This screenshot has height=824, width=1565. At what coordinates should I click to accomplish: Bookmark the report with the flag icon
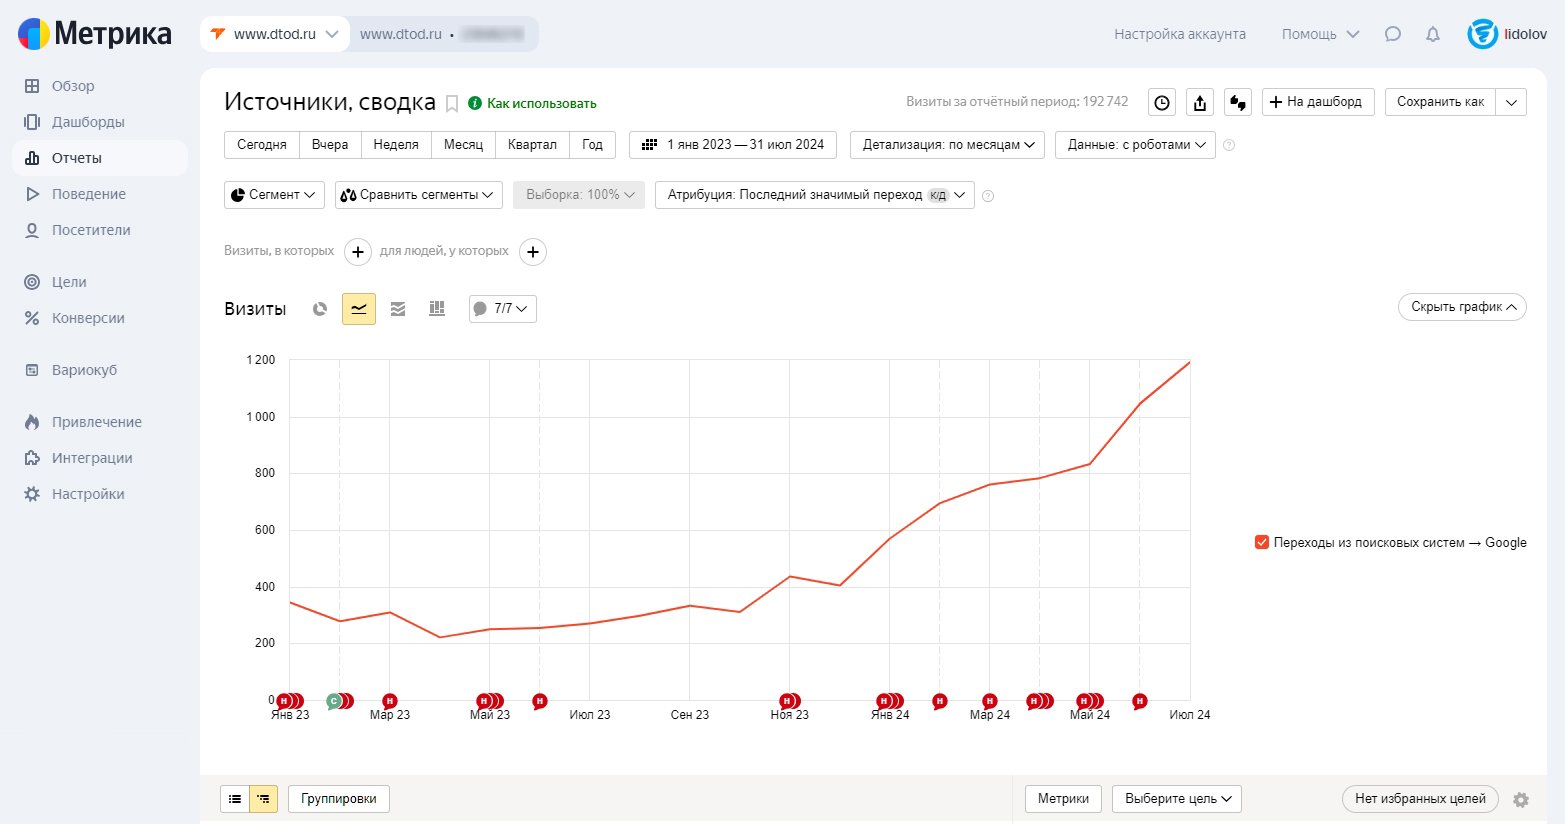click(452, 103)
